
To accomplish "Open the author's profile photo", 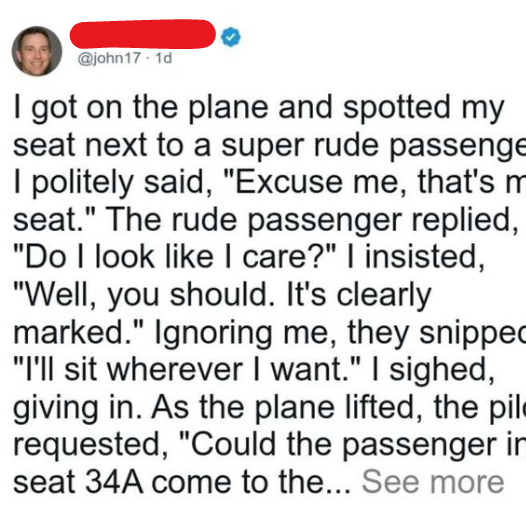I will click(x=37, y=51).
